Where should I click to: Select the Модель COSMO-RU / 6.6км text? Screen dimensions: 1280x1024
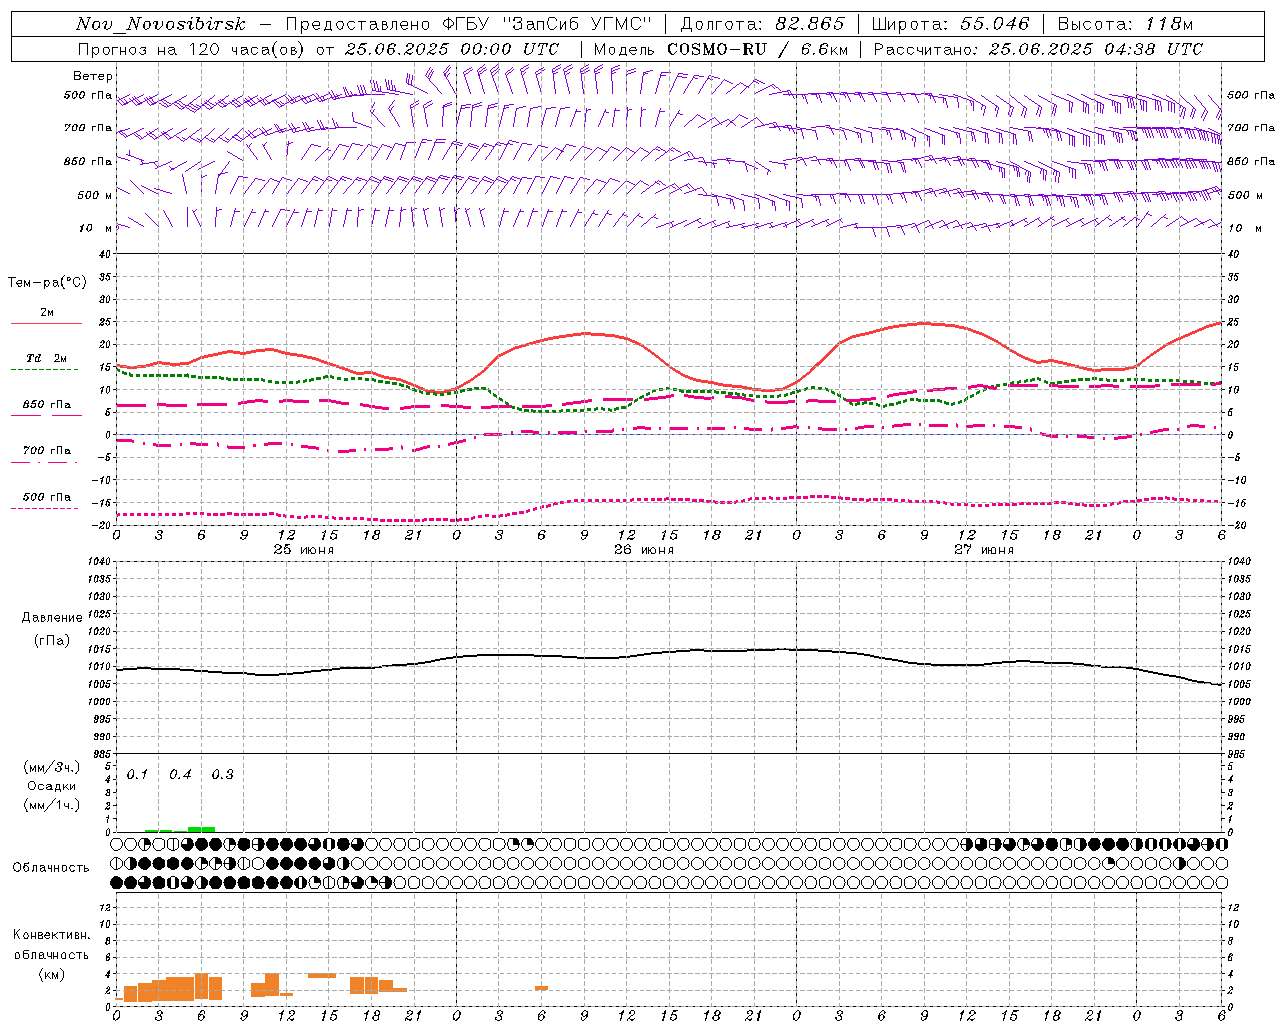[720, 49]
